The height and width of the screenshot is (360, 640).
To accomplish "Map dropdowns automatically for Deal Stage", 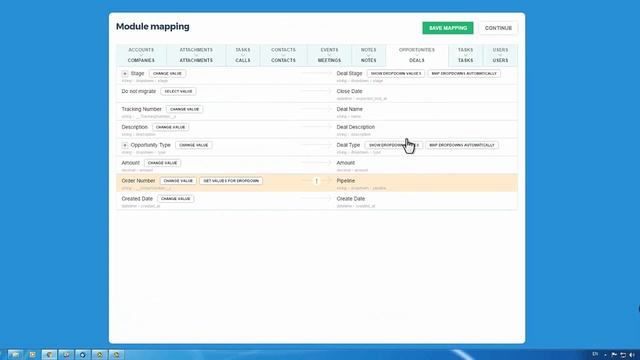I will coord(464,73).
